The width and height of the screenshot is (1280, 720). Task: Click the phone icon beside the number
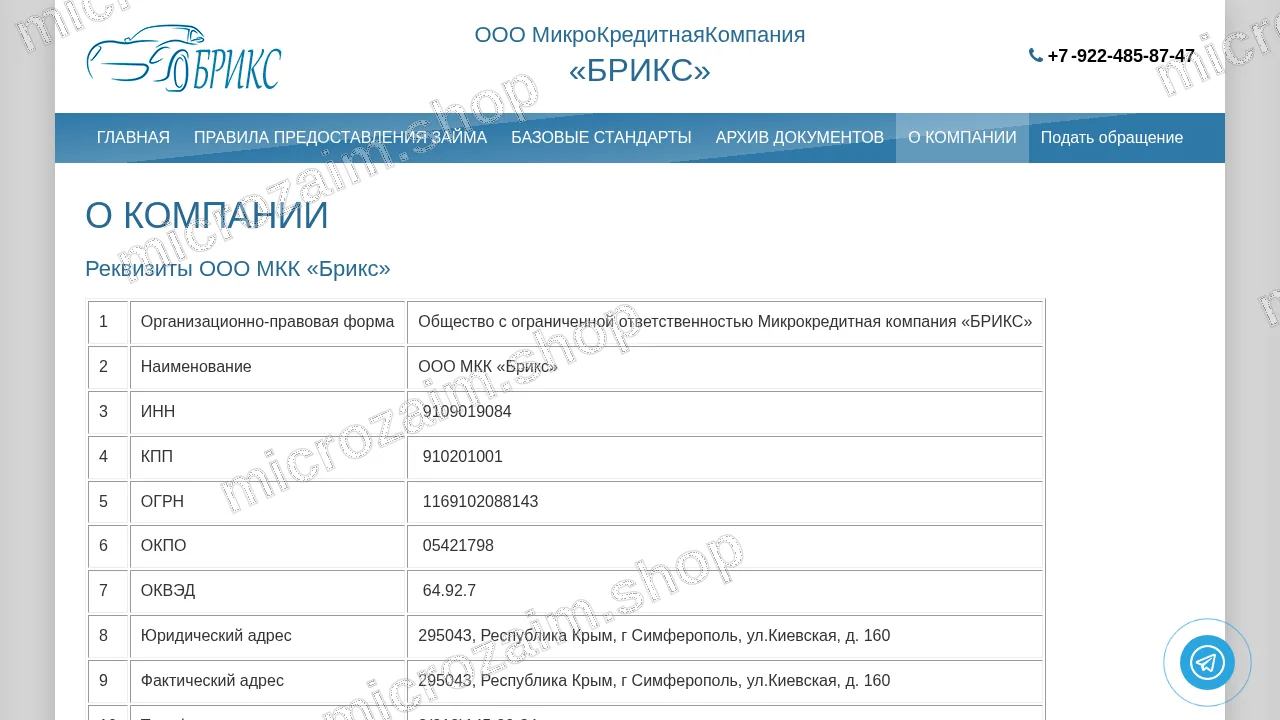[x=1036, y=55]
